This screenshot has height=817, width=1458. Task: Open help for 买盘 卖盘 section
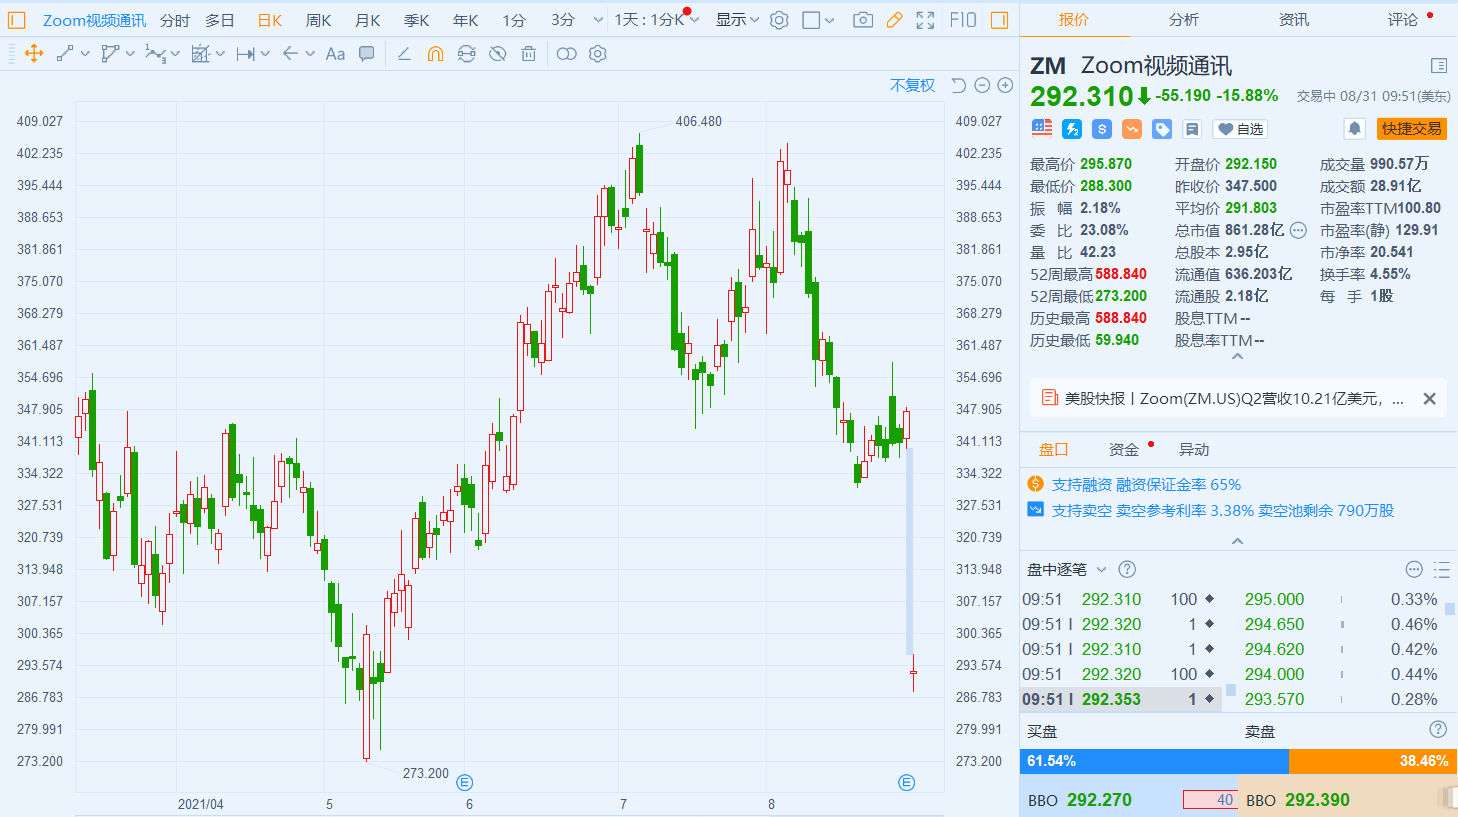[1438, 730]
